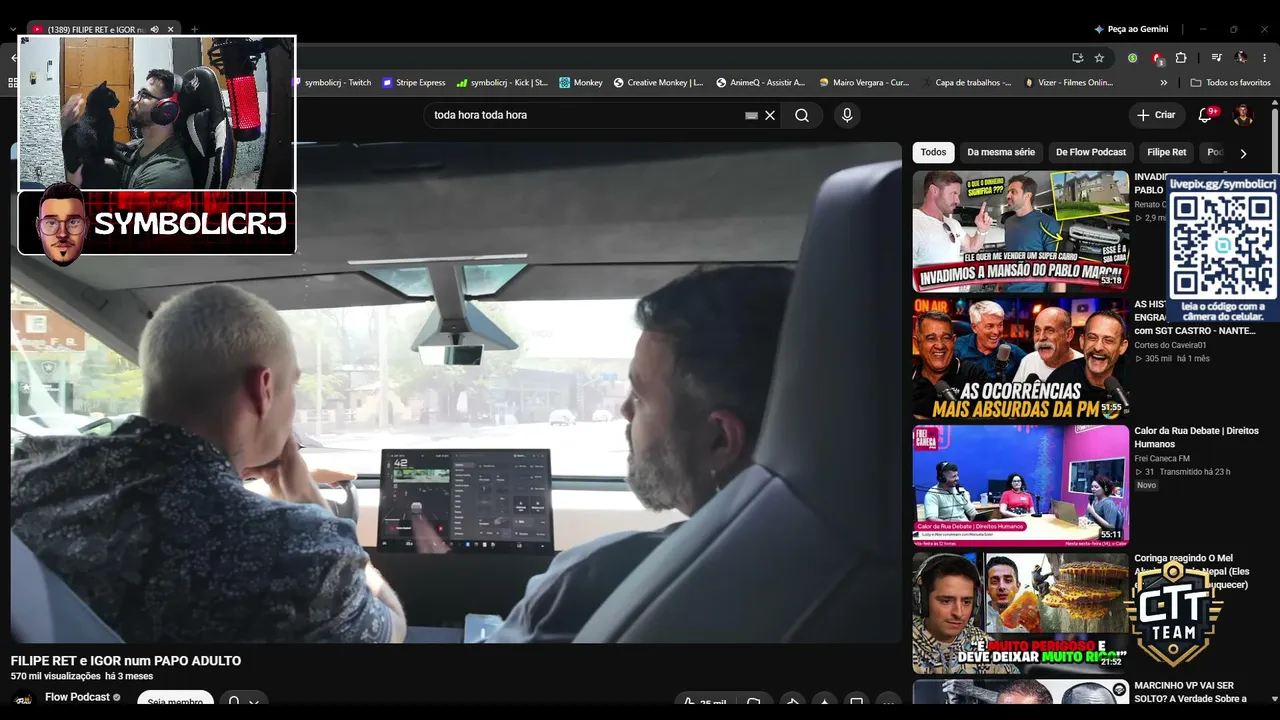This screenshot has height=720, width=1280.
Task: Select the De Flow Podcast chip
Action: click(x=1091, y=152)
